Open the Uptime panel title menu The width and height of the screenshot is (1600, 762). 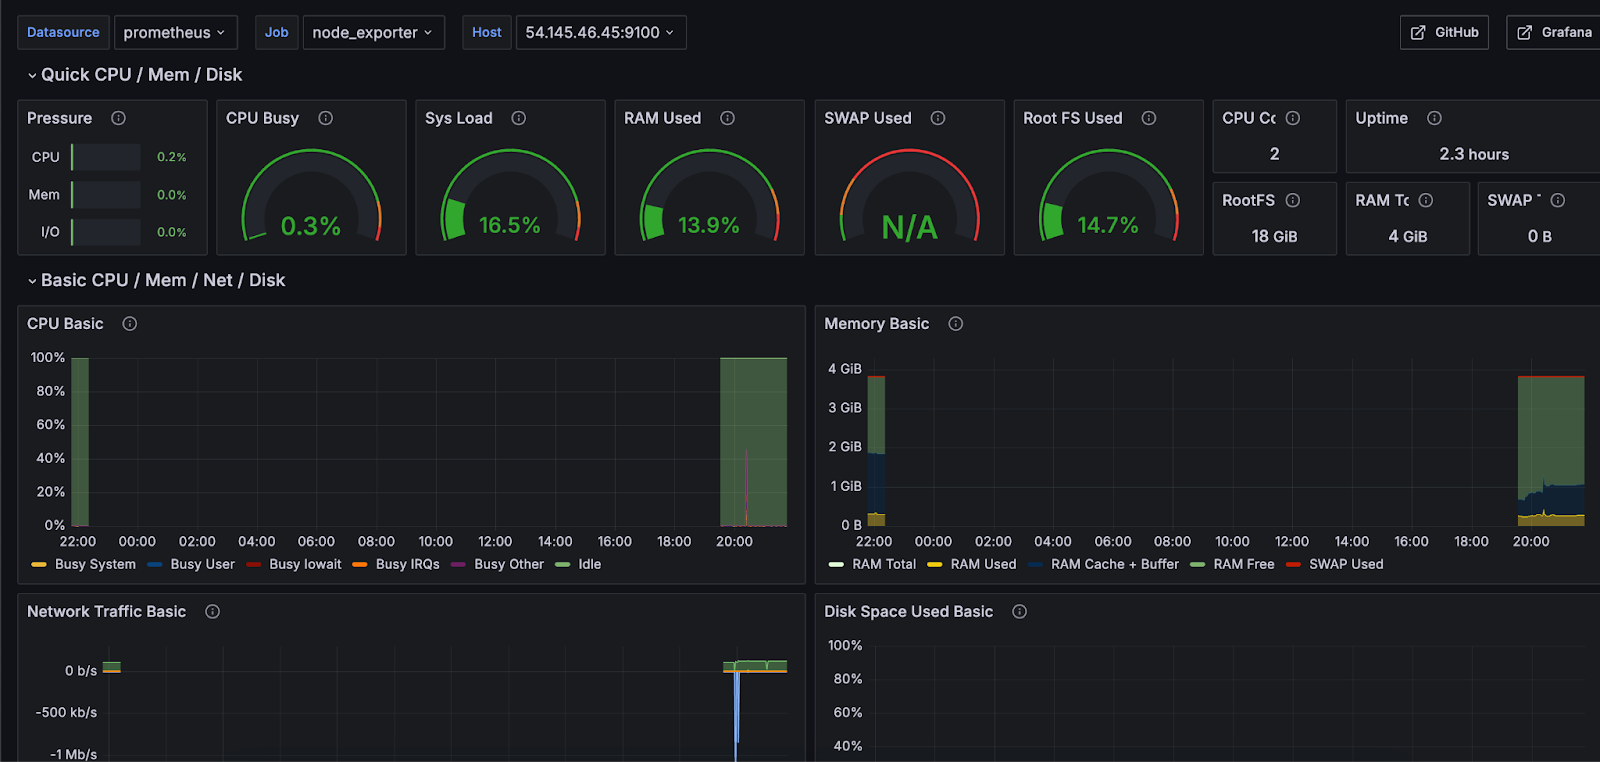coord(1381,118)
